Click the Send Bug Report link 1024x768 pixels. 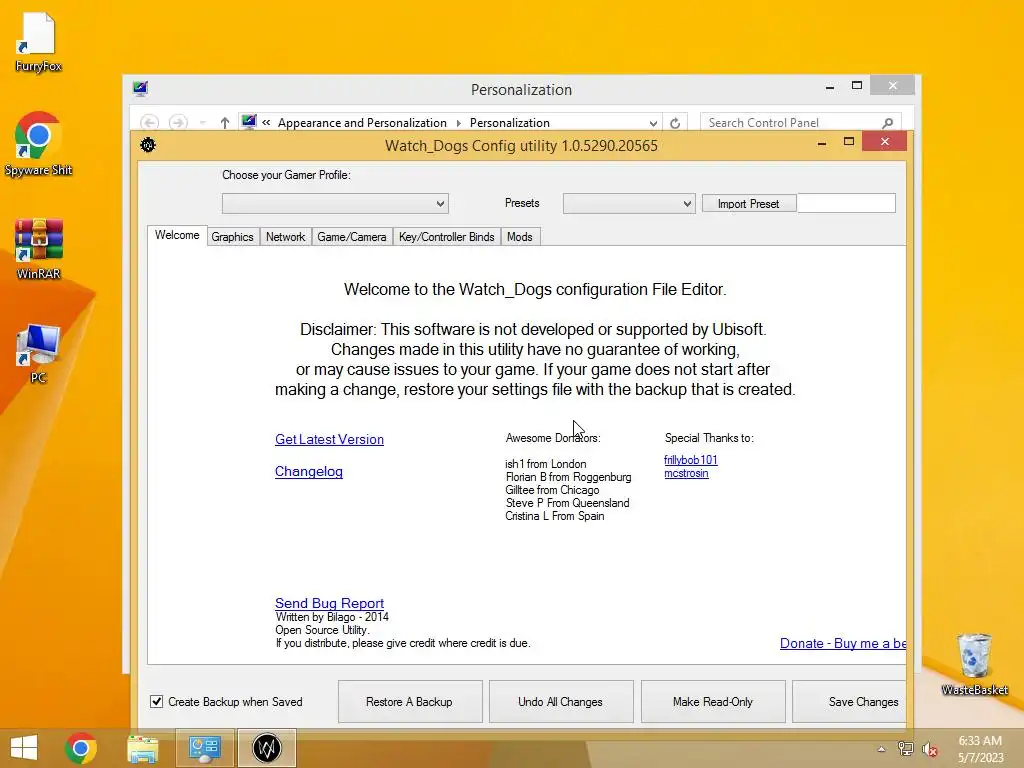point(329,603)
